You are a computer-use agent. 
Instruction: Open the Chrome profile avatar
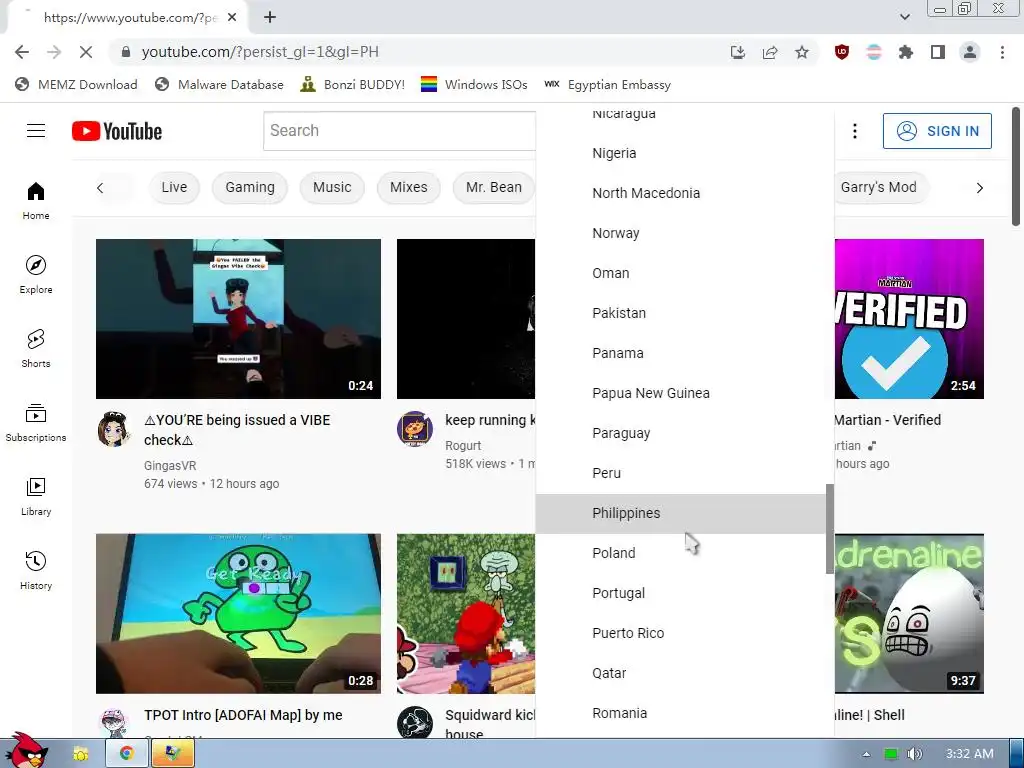tap(970, 52)
